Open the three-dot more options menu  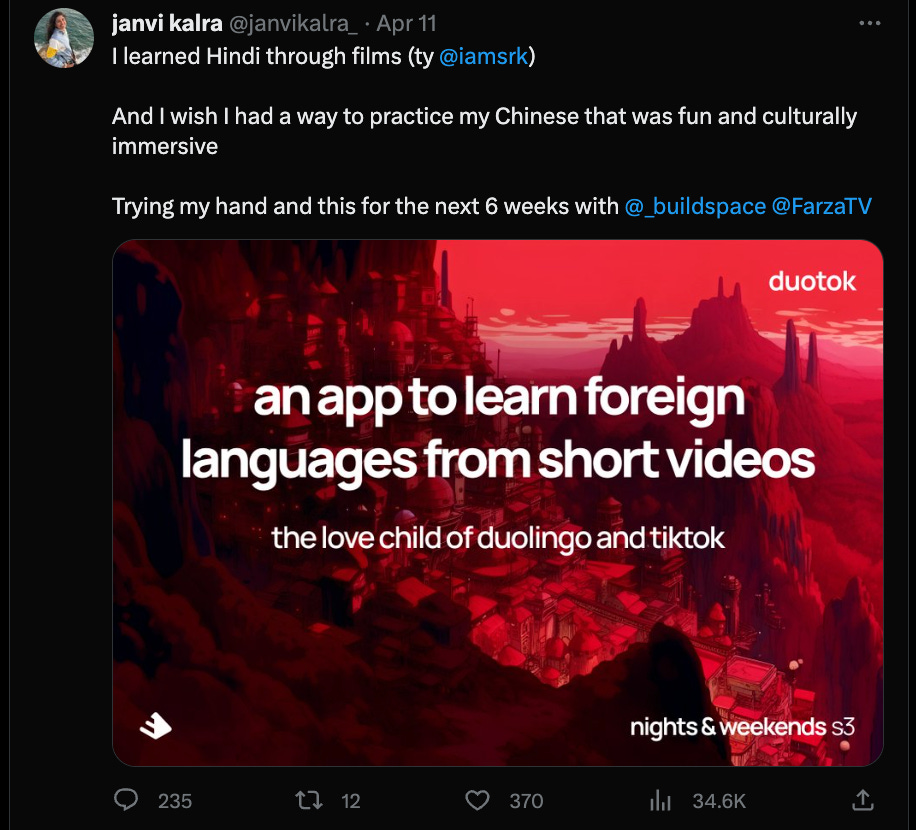[x=869, y=23]
